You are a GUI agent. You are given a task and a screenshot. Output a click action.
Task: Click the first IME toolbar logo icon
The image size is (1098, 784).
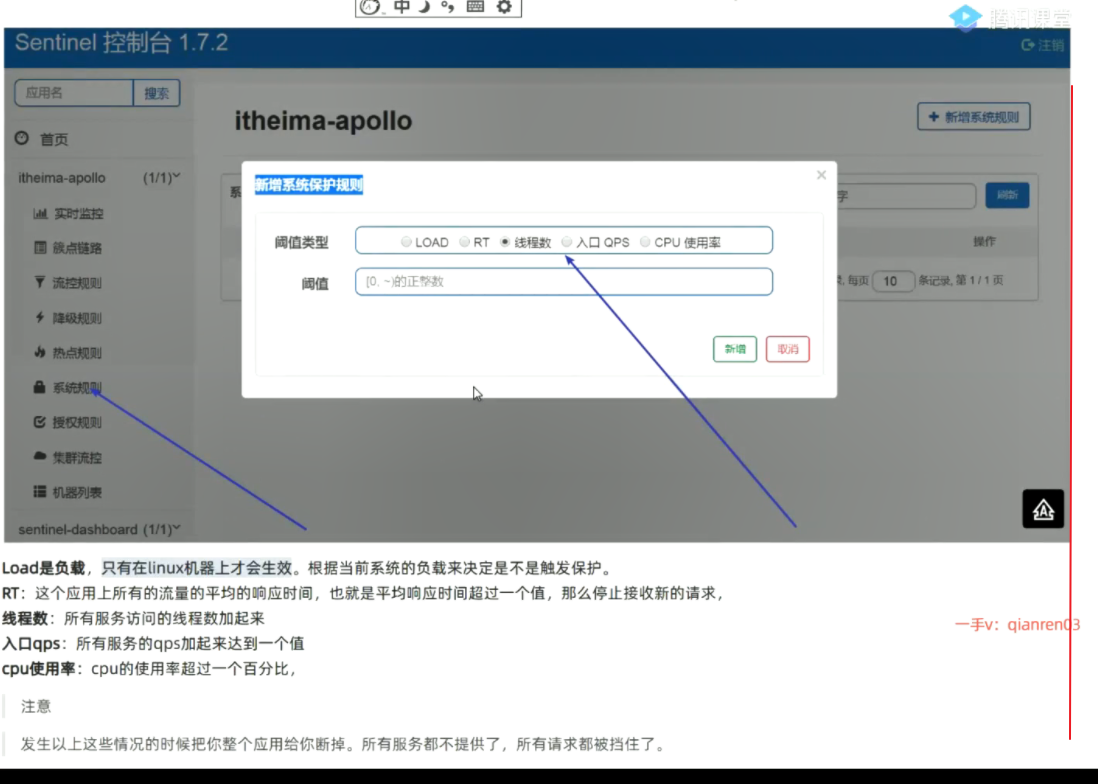click(x=370, y=7)
